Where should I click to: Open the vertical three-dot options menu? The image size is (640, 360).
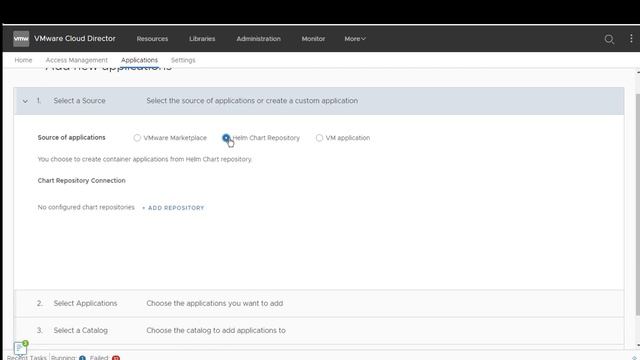coord(631,38)
